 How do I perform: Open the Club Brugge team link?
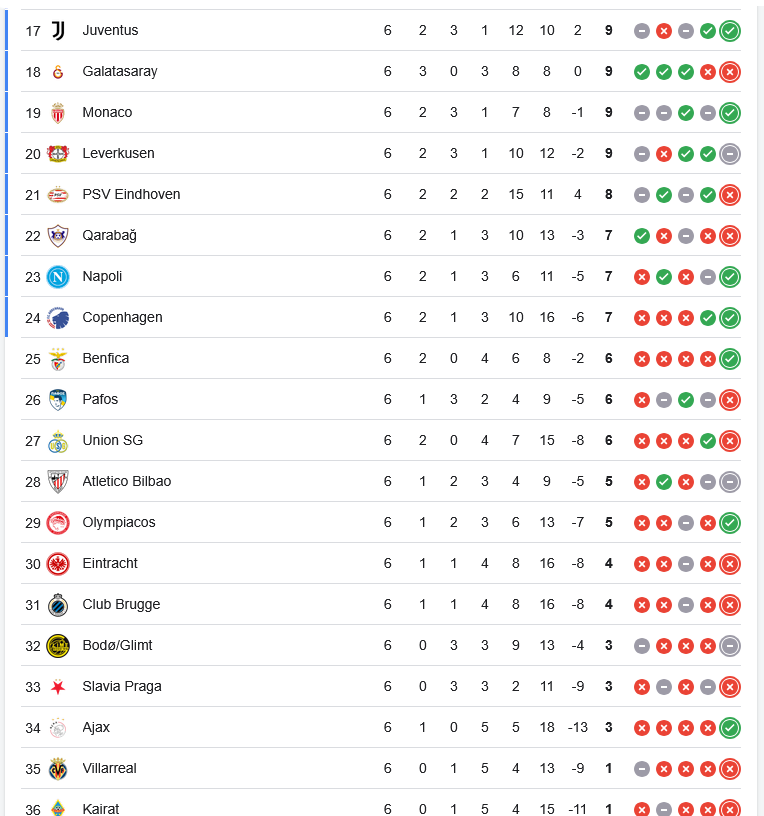121,605
